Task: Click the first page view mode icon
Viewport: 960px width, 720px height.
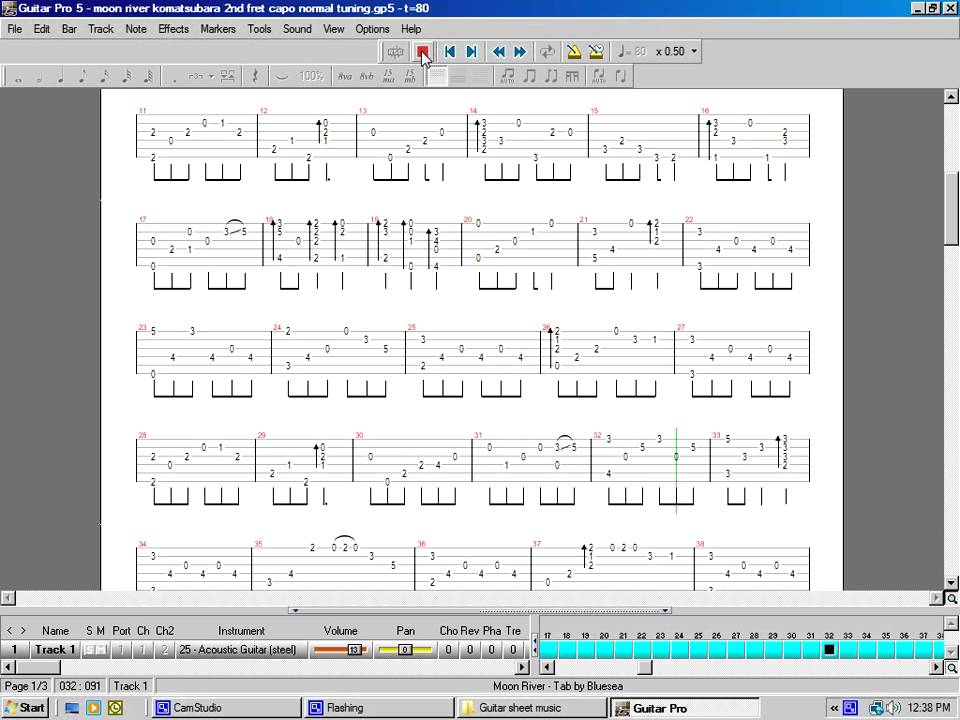Action: click(437, 77)
